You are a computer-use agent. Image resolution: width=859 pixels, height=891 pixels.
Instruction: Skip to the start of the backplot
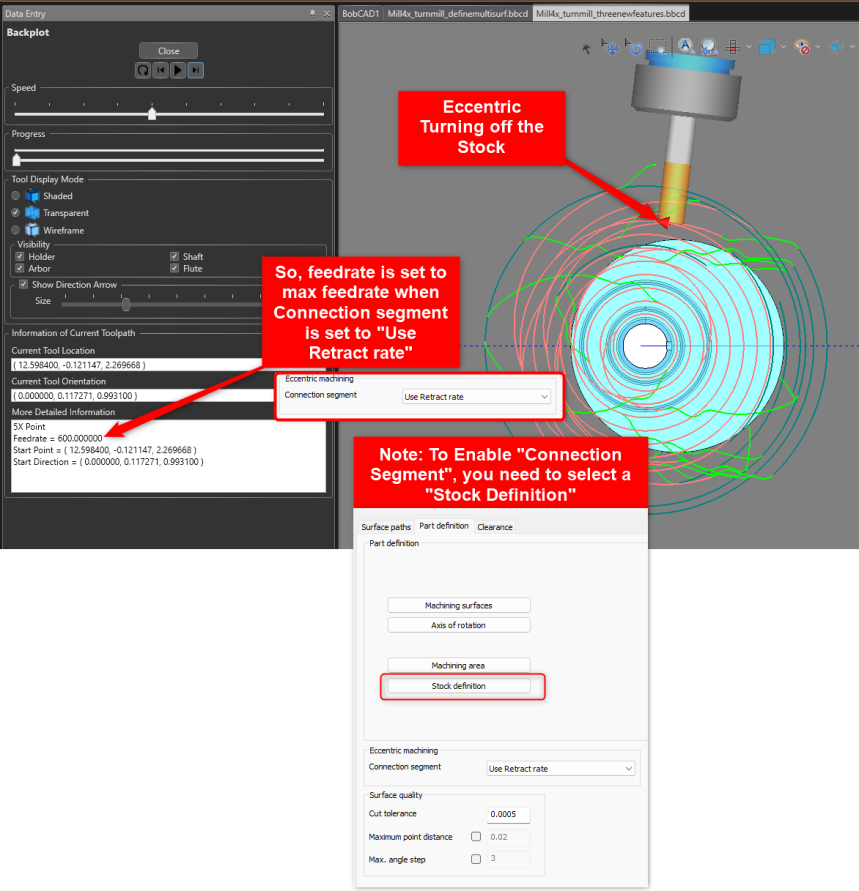click(160, 70)
